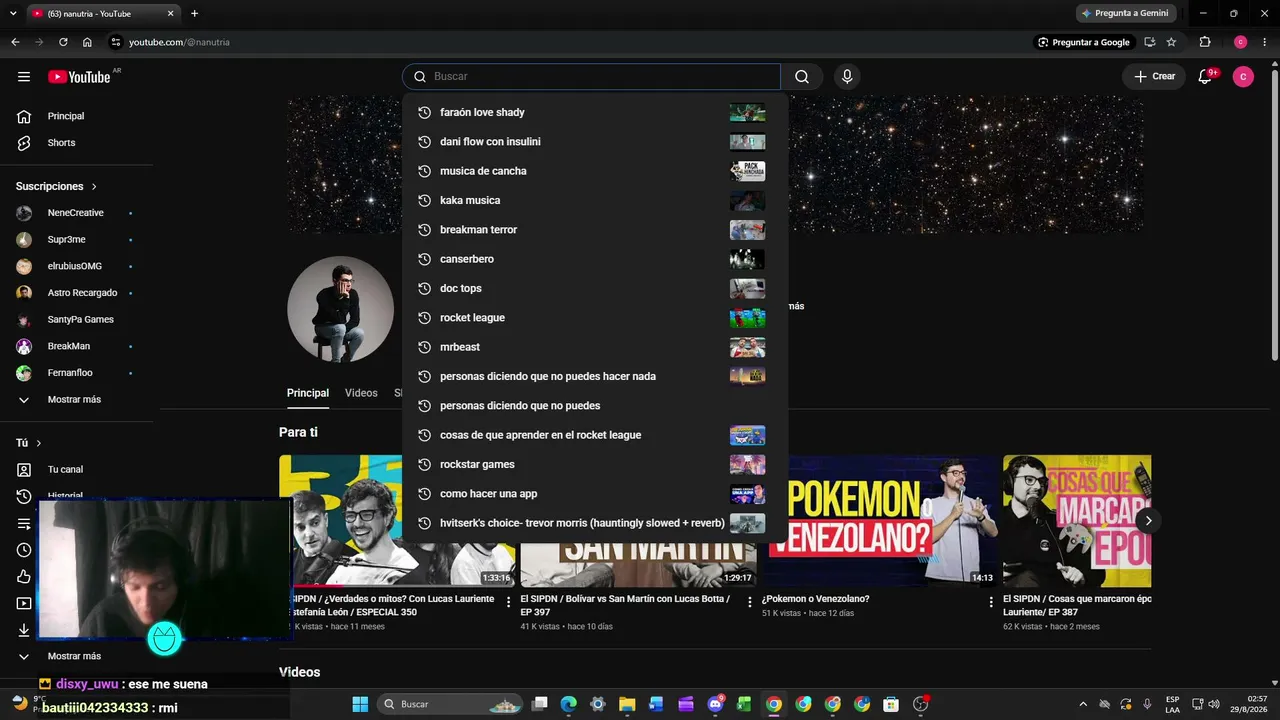Click the history clock icon beside 'mrbeast'
The image size is (1280, 720).
[x=424, y=347]
